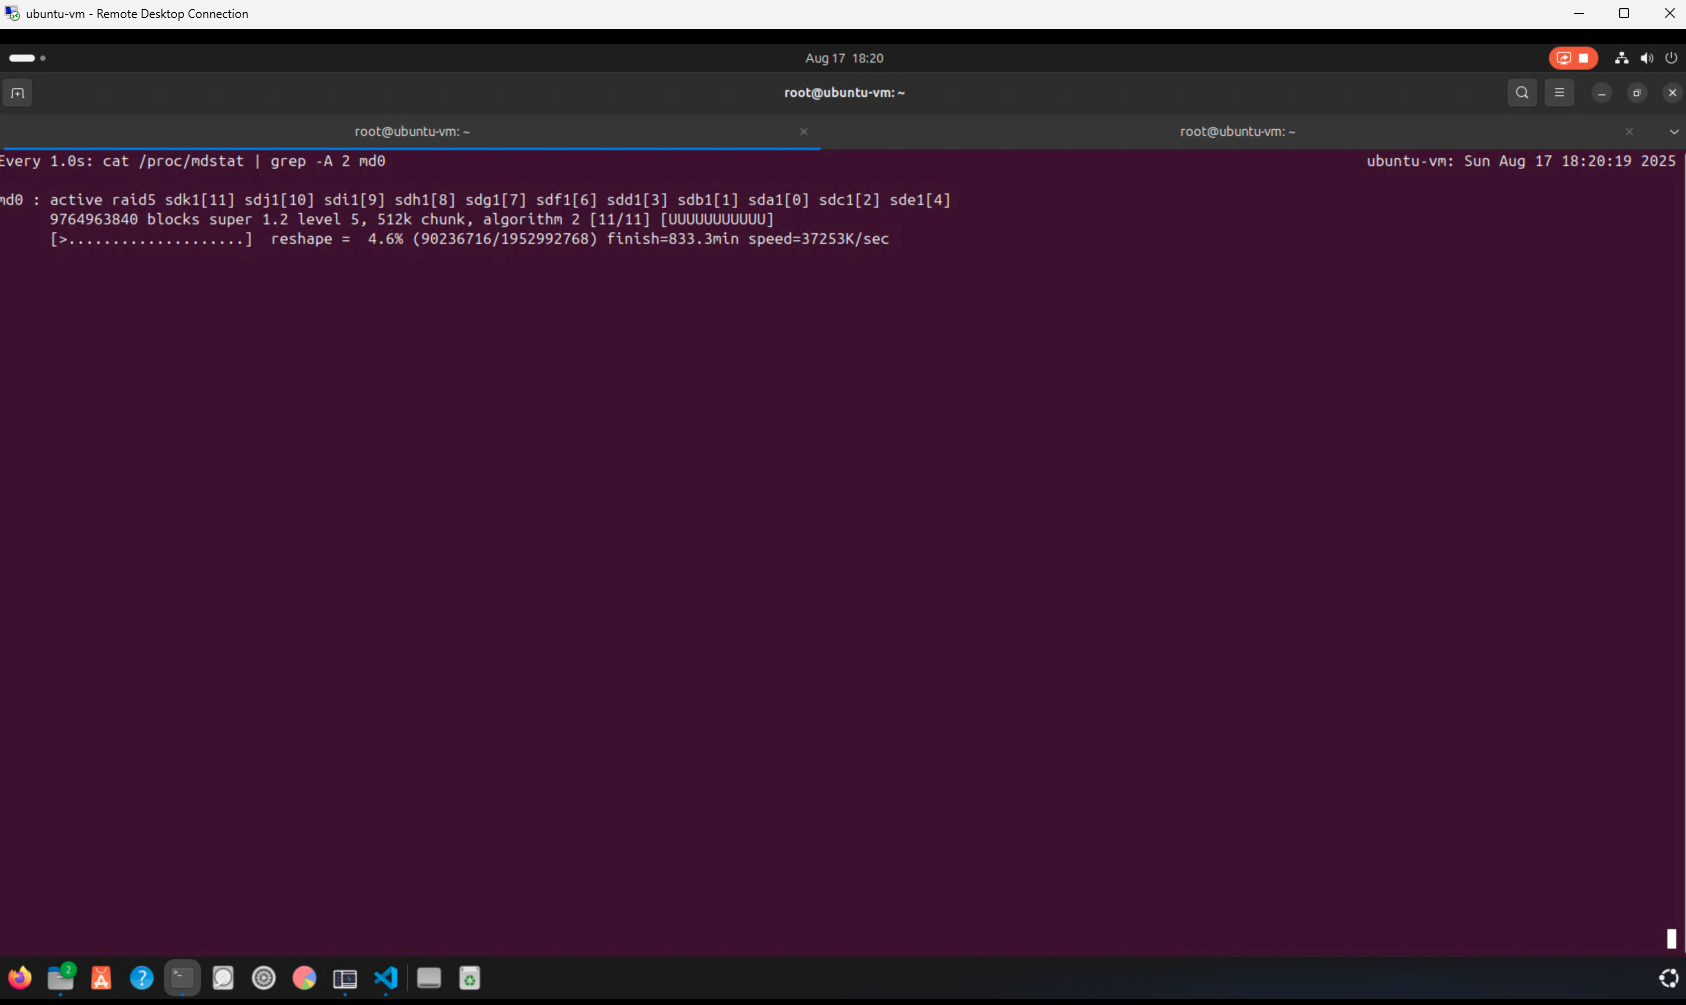The width and height of the screenshot is (1686, 1005).
Task: Close the Remote Desktop Connection window
Action: (x=1669, y=14)
